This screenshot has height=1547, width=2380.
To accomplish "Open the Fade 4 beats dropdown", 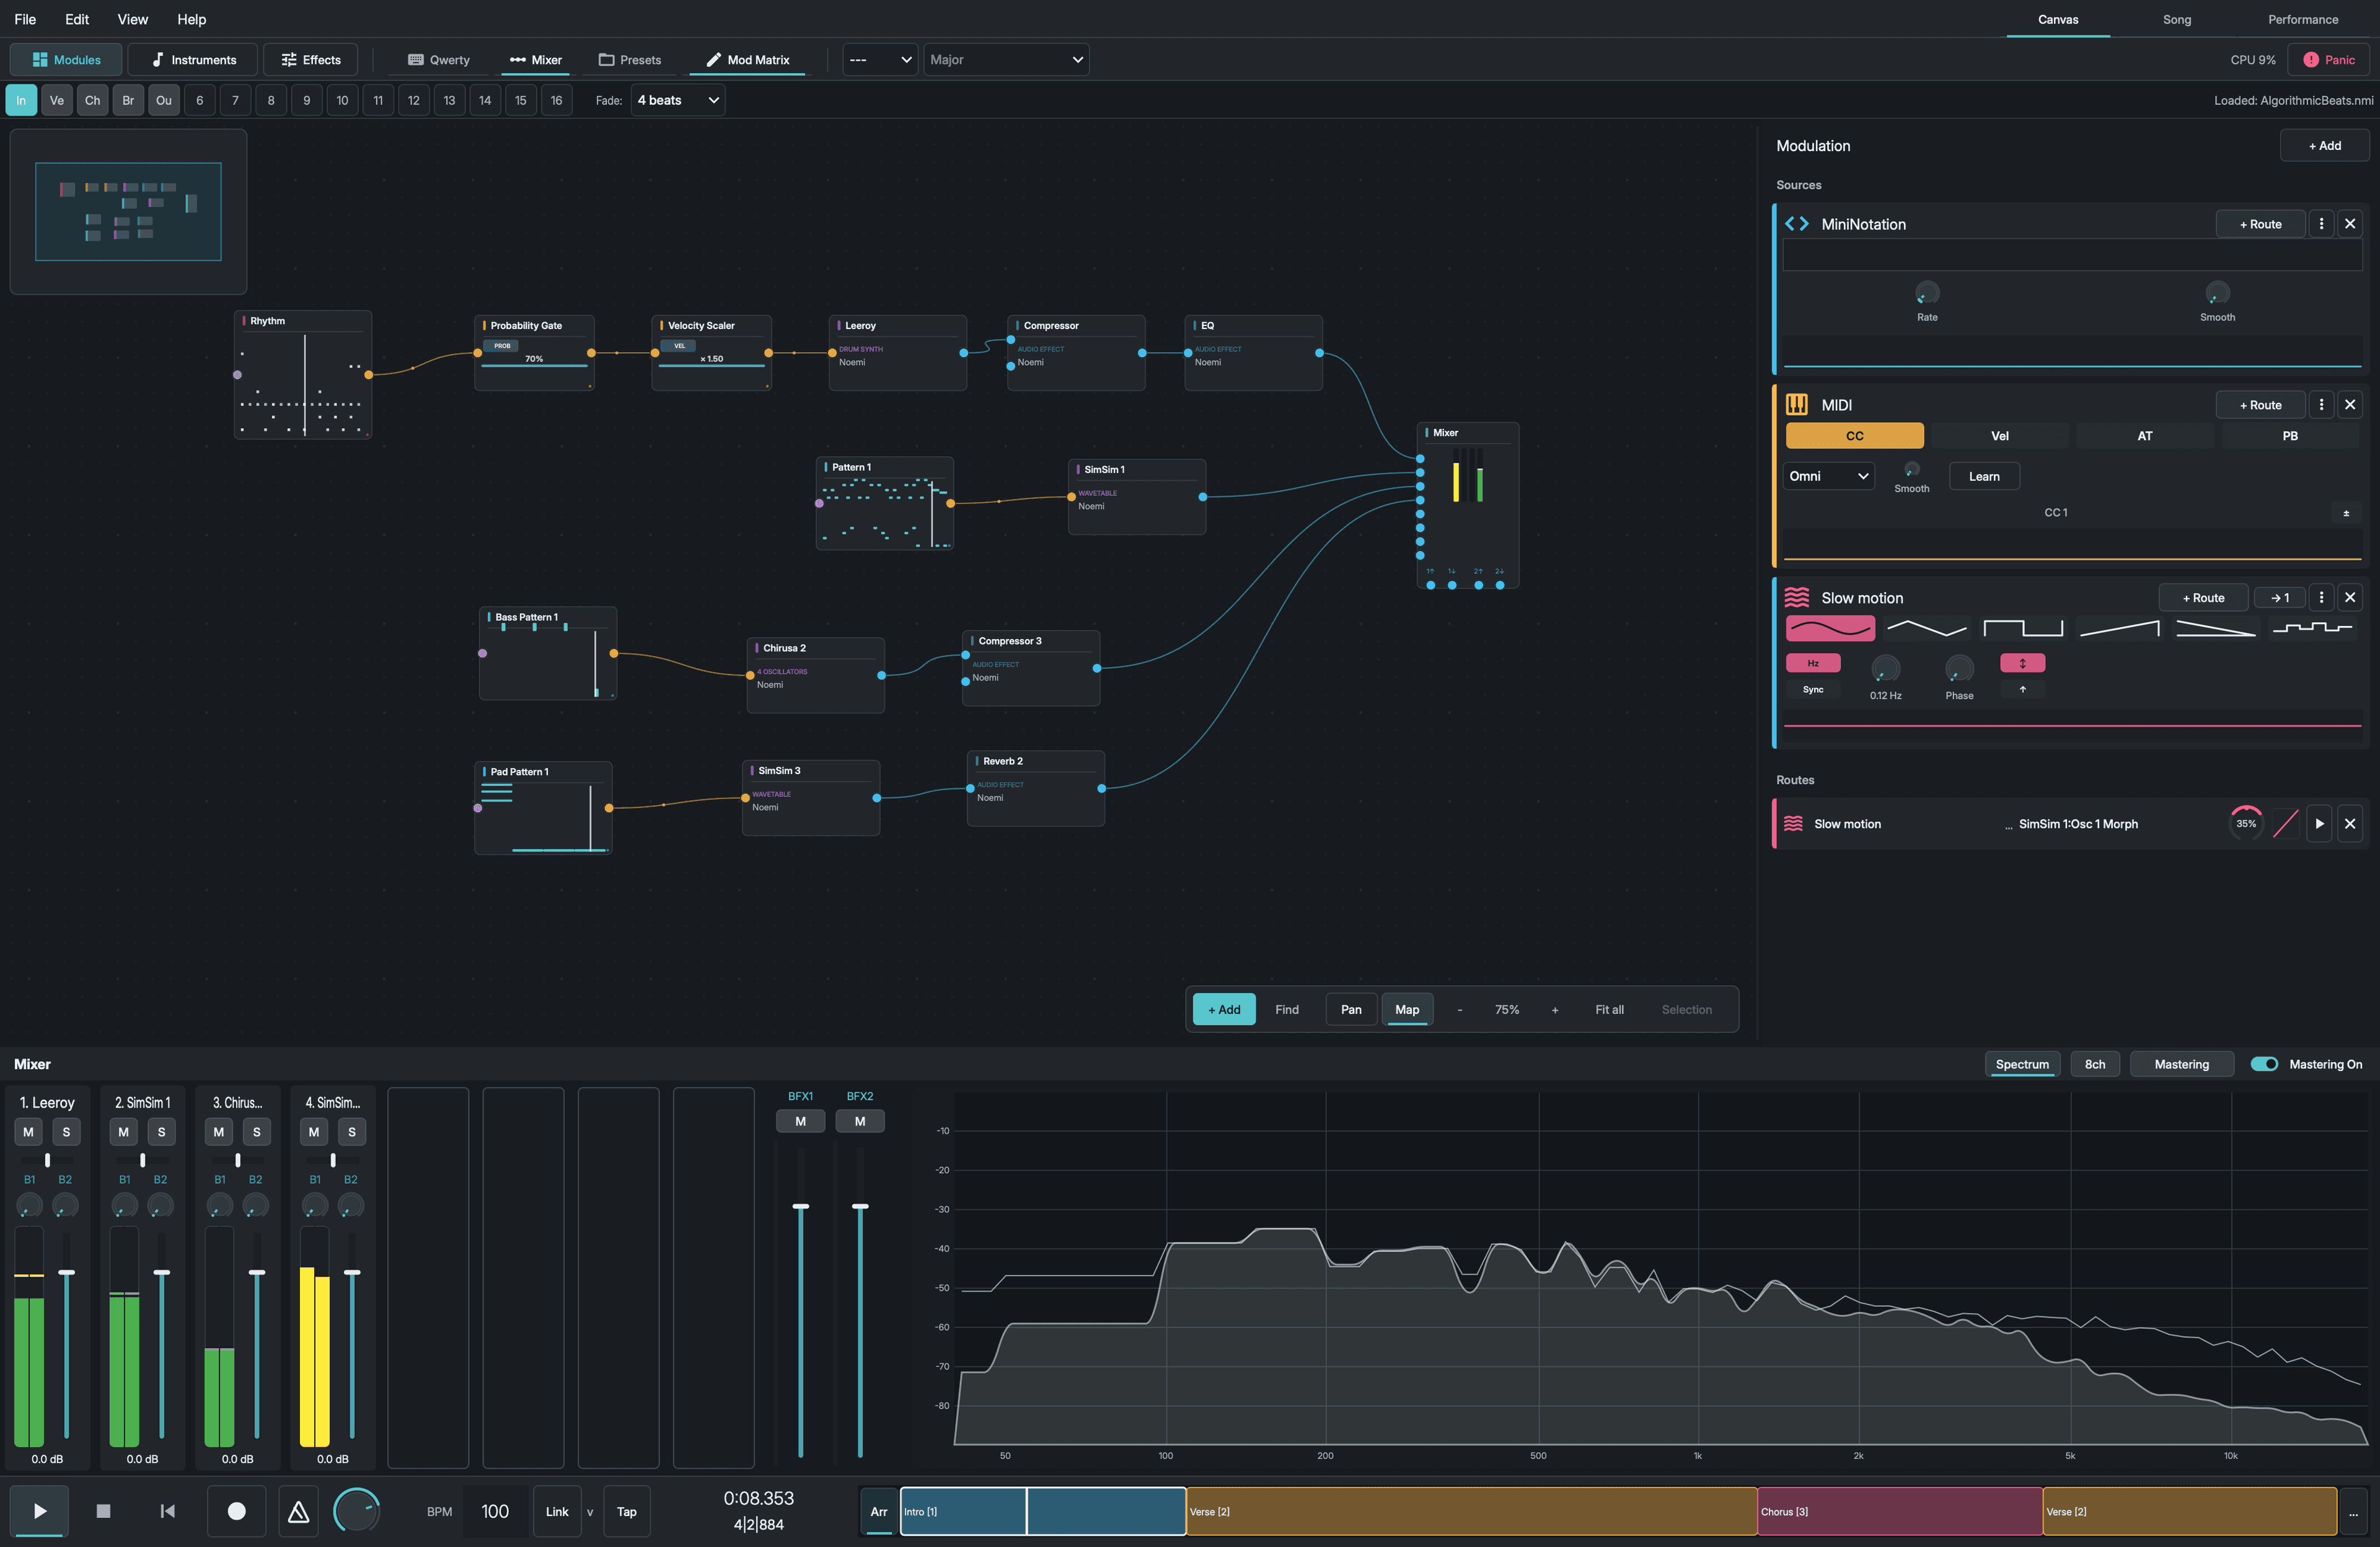I will (x=678, y=100).
